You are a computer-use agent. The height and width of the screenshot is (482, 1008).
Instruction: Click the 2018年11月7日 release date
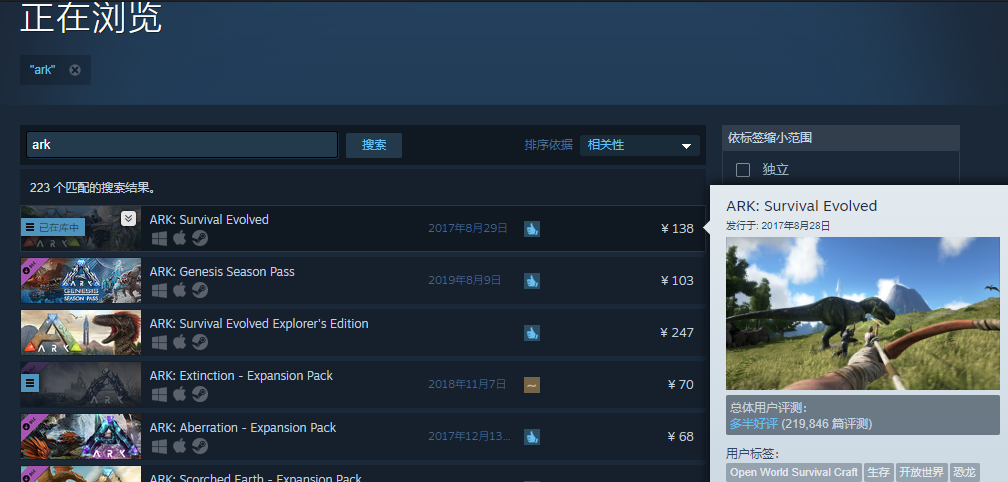point(467,384)
